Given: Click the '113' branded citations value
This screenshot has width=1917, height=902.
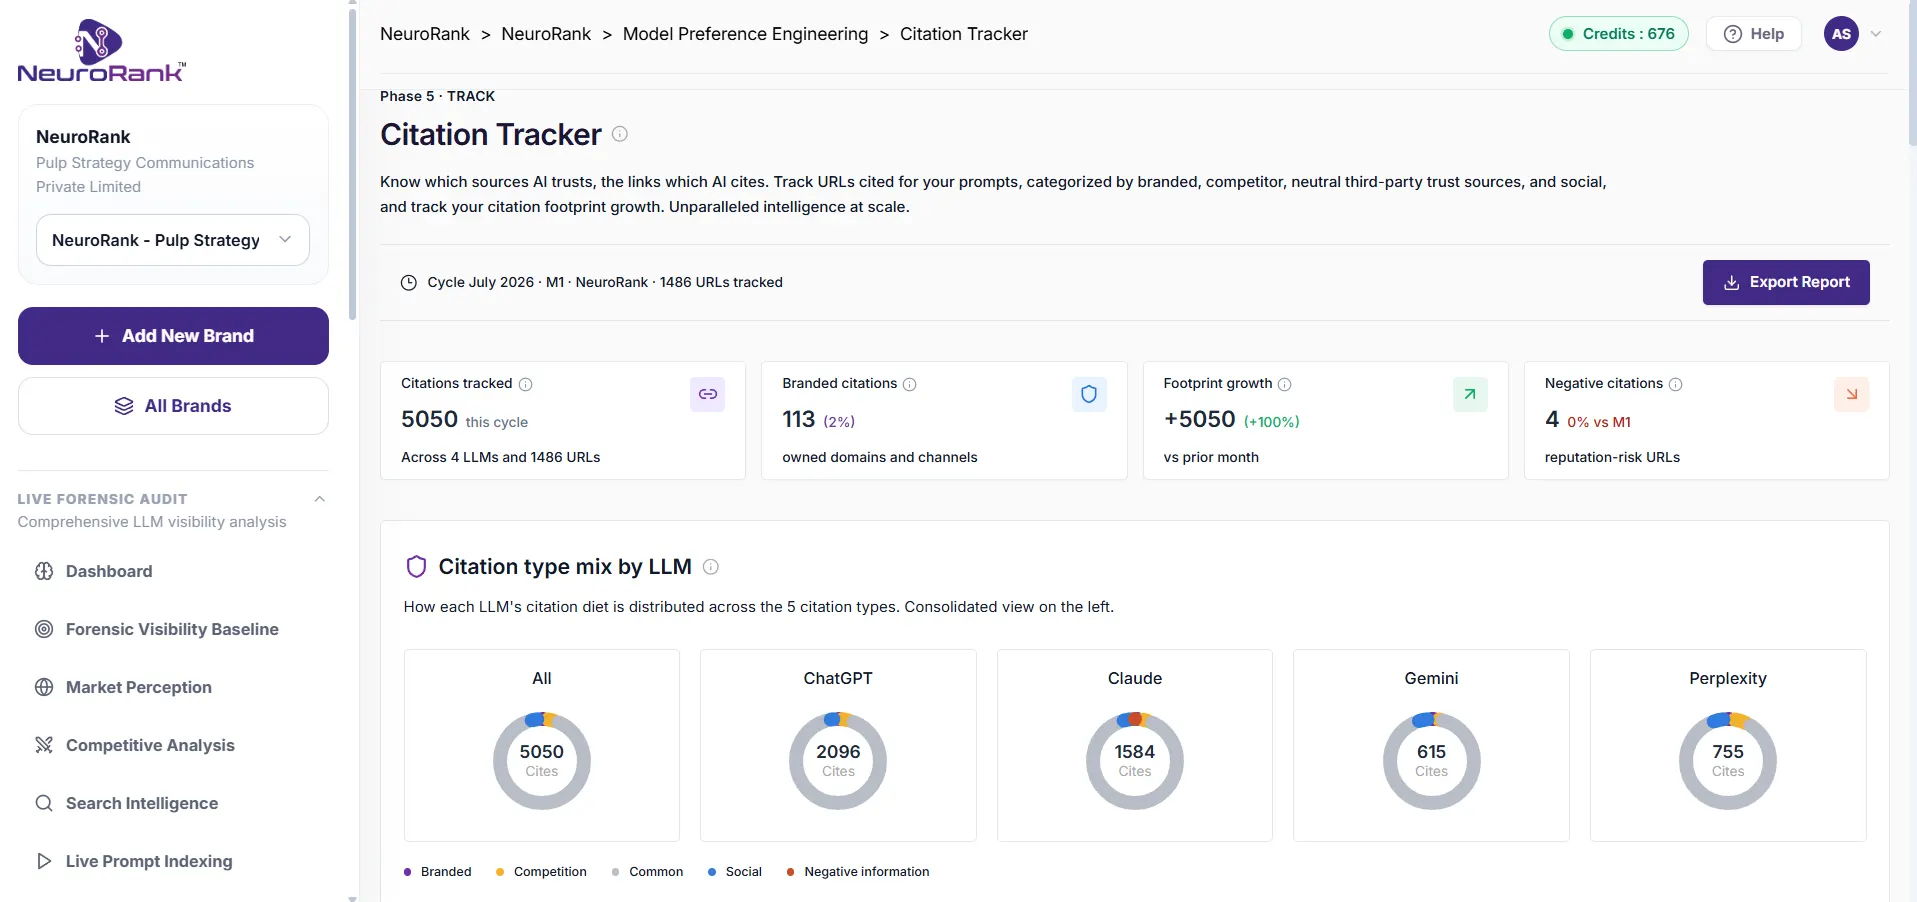Looking at the screenshot, I should click(799, 419).
